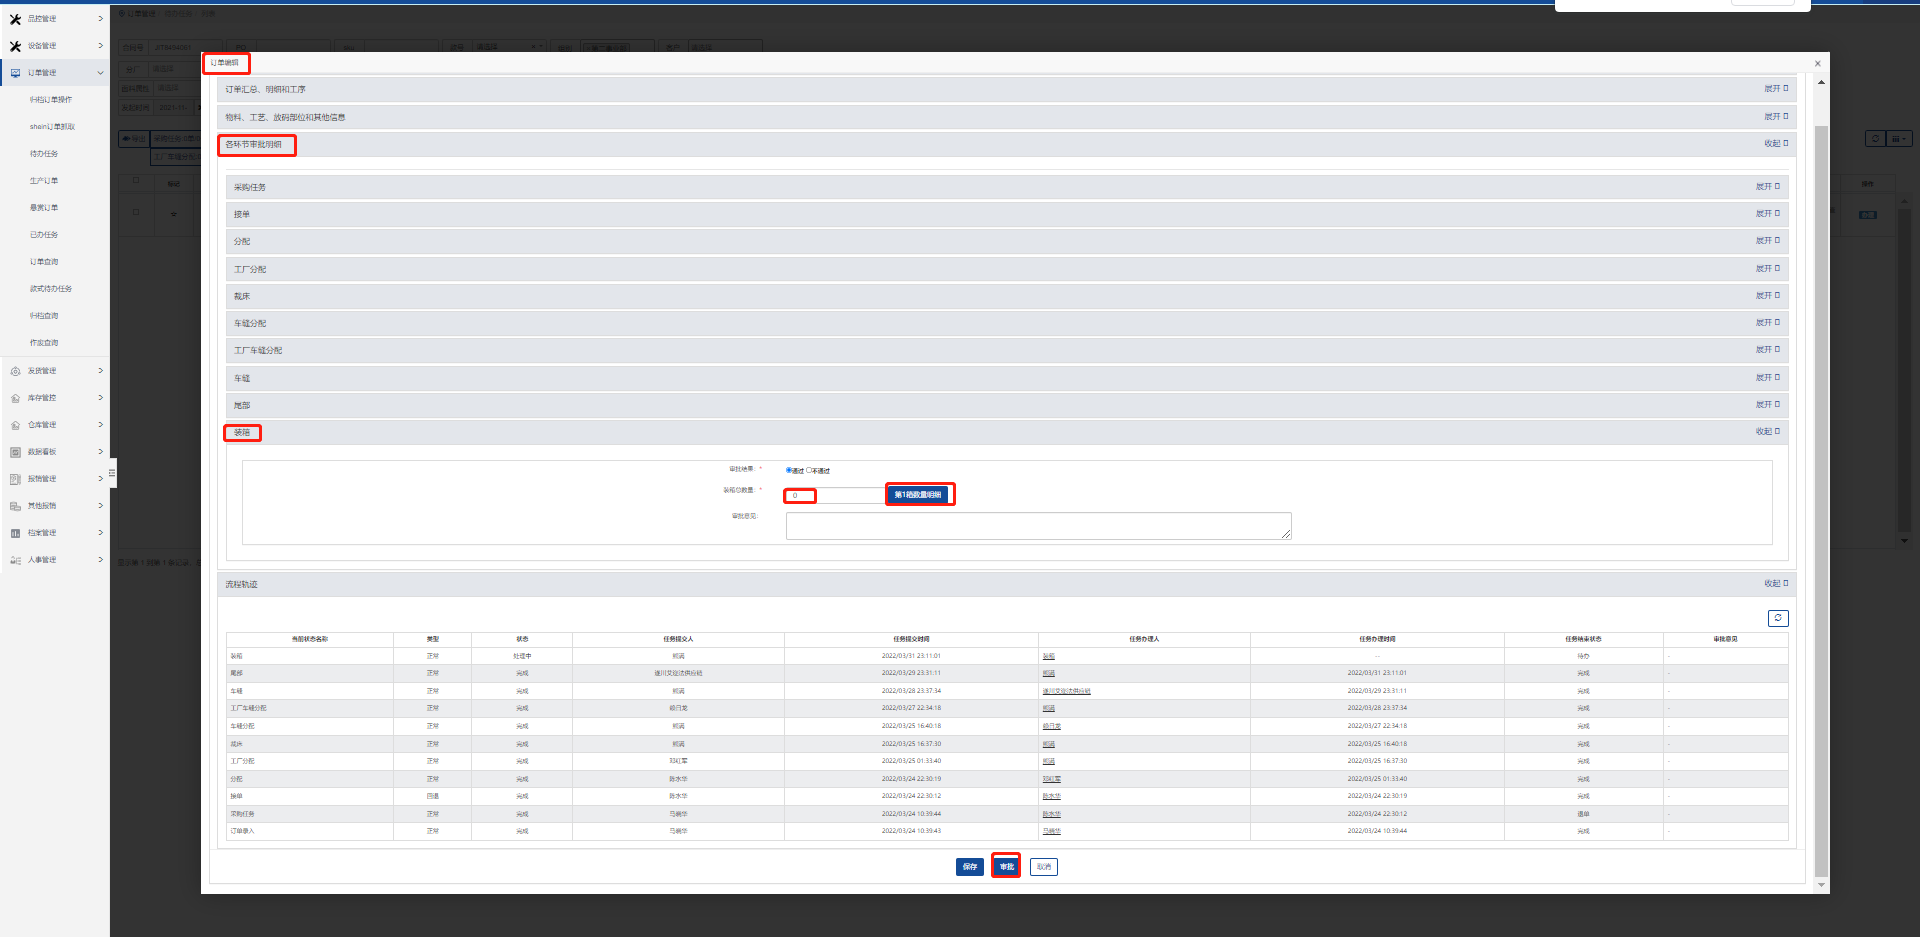1920x937 pixels.
Task: Click the 人事管理 icon in sidebar
Action: click(x=15, y=560)
